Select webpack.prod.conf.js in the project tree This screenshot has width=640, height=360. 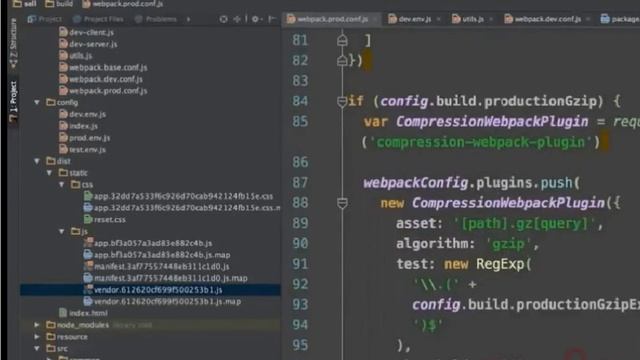point(108,91)
